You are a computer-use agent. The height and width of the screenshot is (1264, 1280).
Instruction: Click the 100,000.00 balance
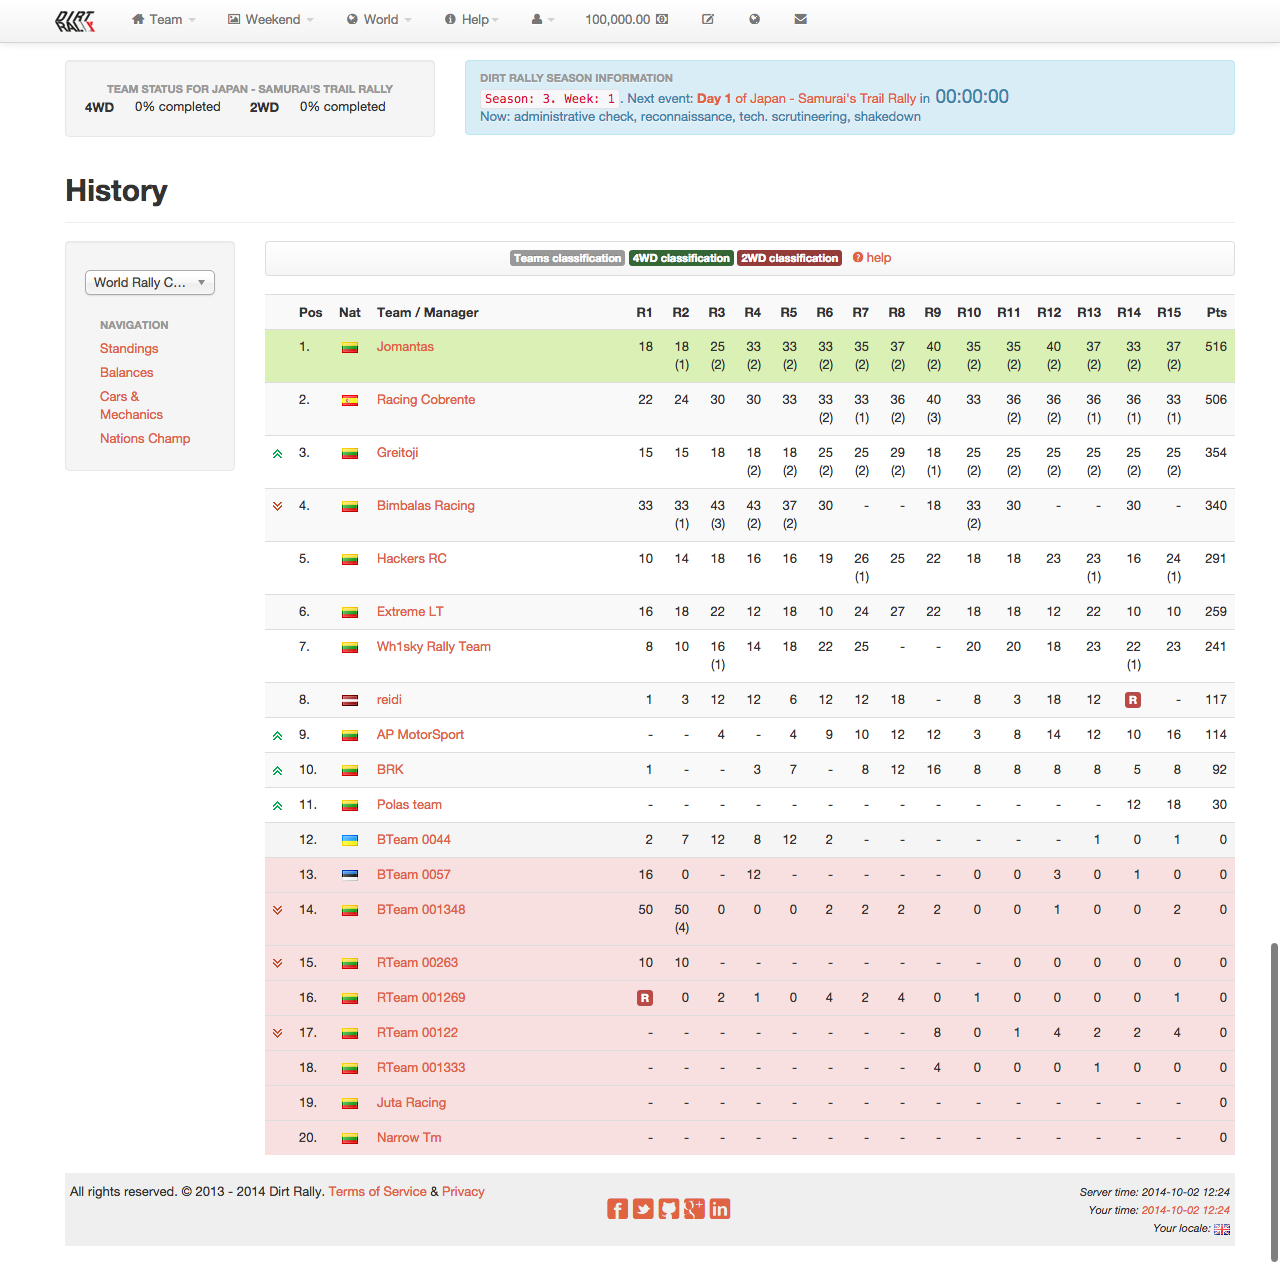pyautogui.click(x=627, y=19)
